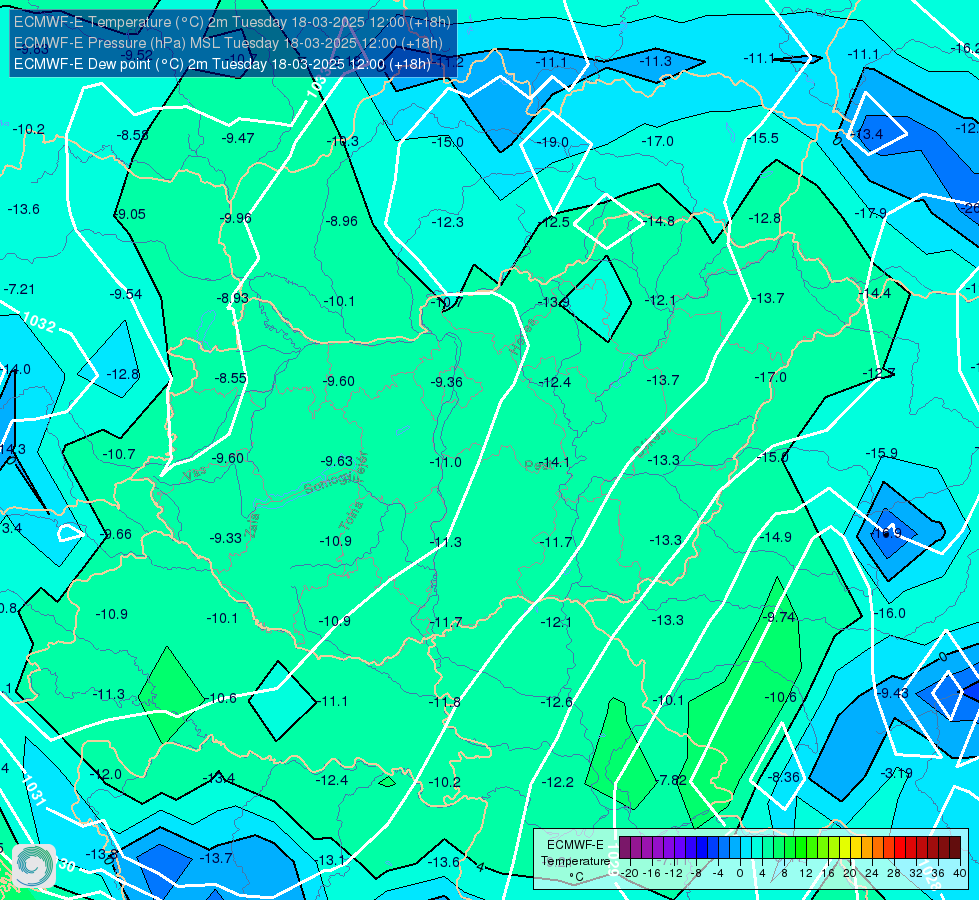Click the Tolna county label
This screenshot has height=900, width=979.
tap(350, 516)
